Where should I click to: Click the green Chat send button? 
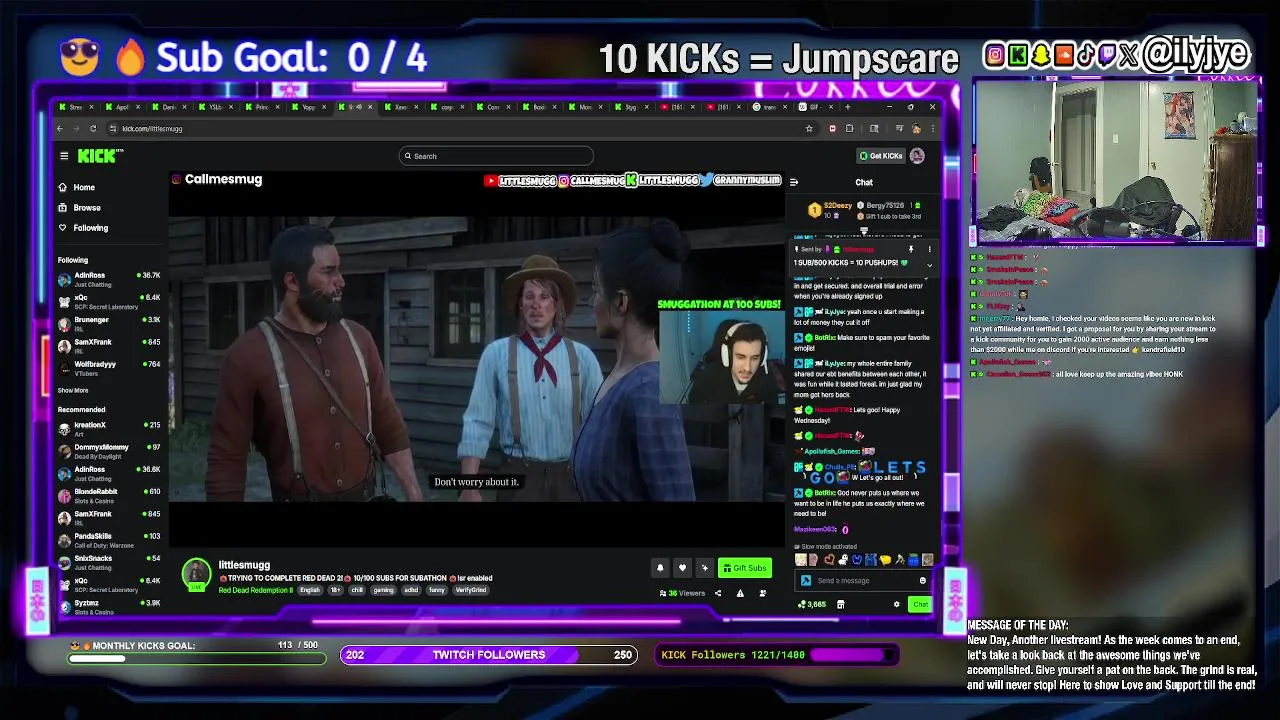point(920,604)
